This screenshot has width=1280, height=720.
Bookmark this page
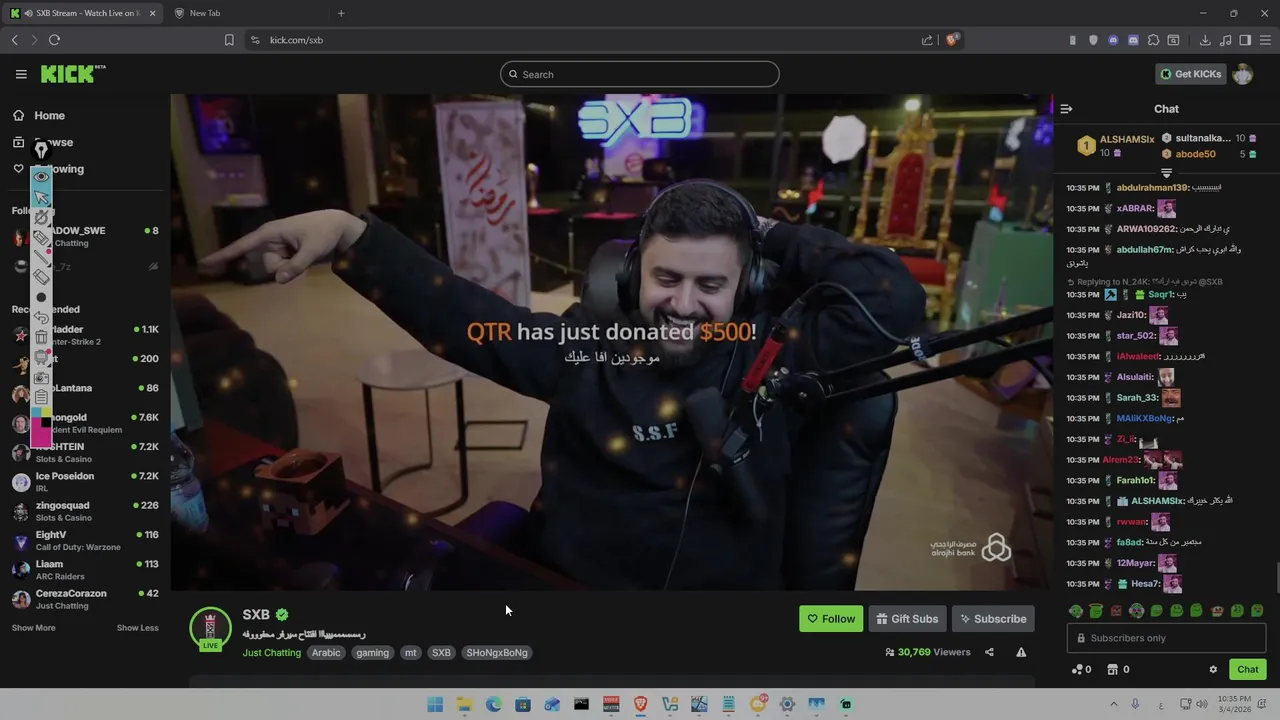tap(229, 40)
